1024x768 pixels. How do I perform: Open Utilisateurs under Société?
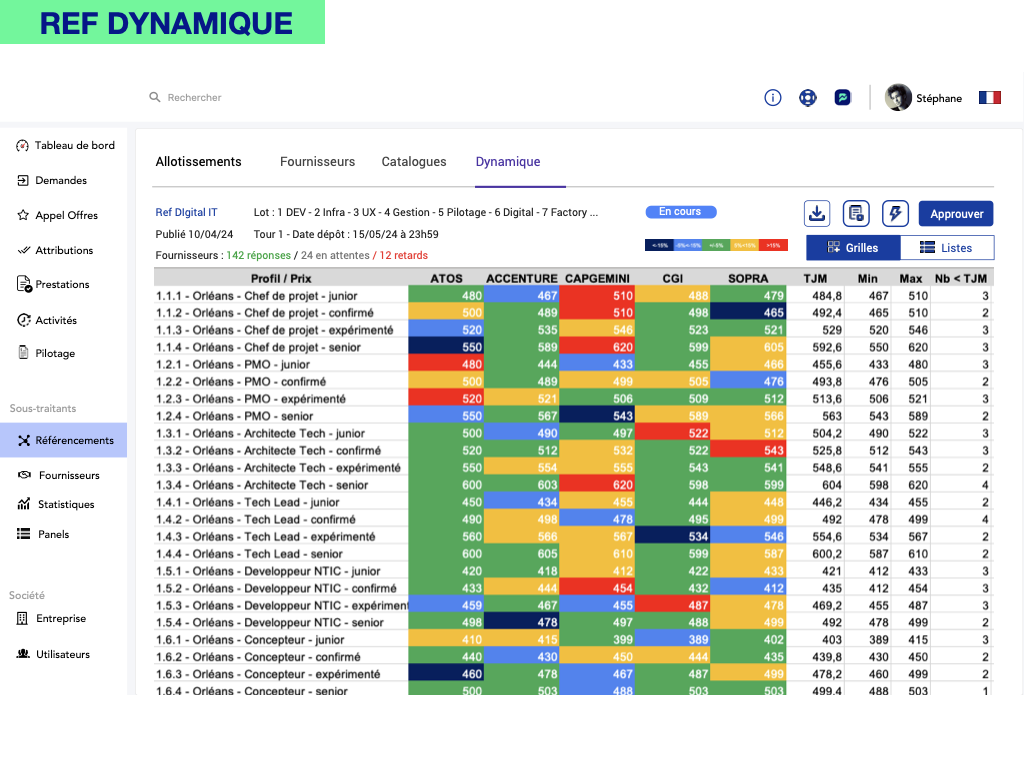coord(53,654)
